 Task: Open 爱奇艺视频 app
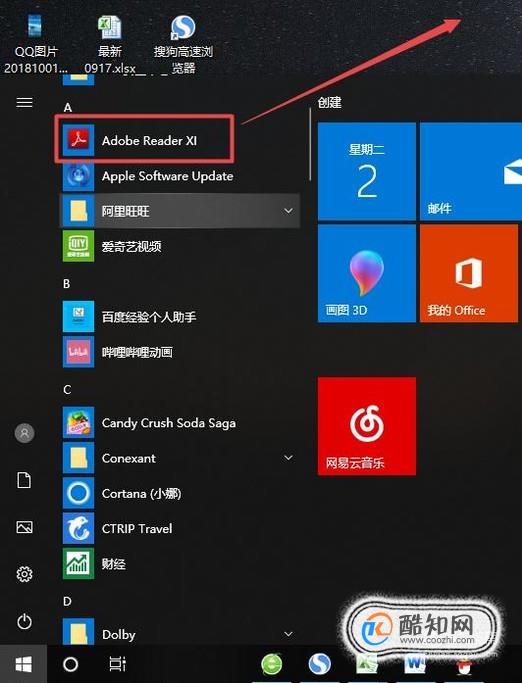[179, 247]
